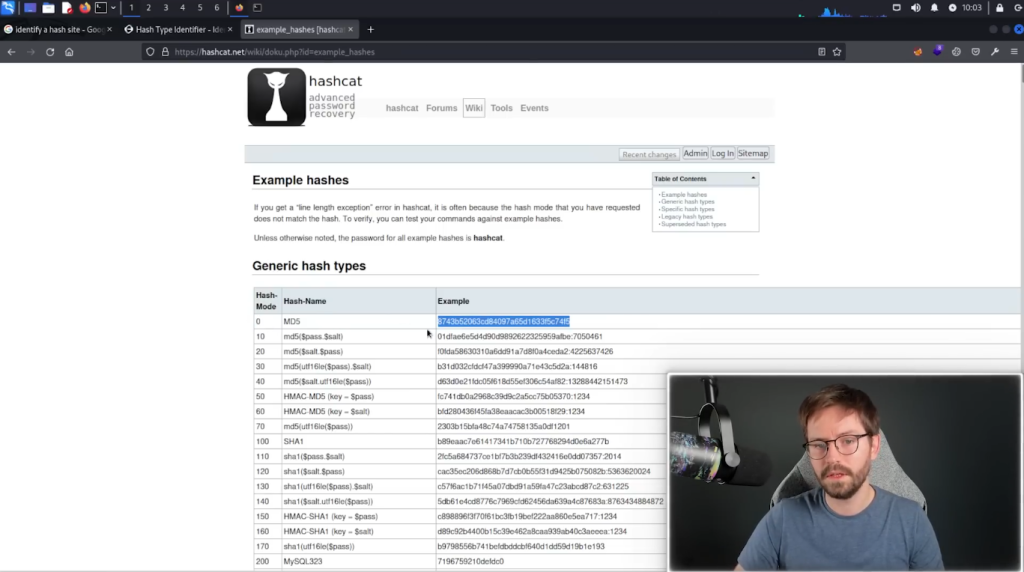Open a new browser tab
The height and width of the screenshot is (572, 1024).
coord(370,29)
